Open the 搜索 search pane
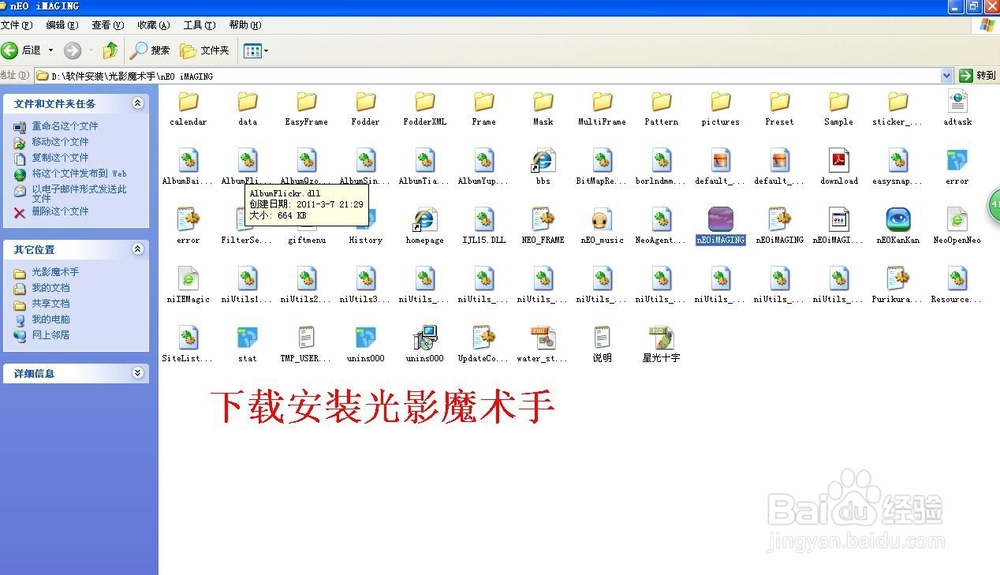The width and height of the screenshot is (1000, 575). 150,50
